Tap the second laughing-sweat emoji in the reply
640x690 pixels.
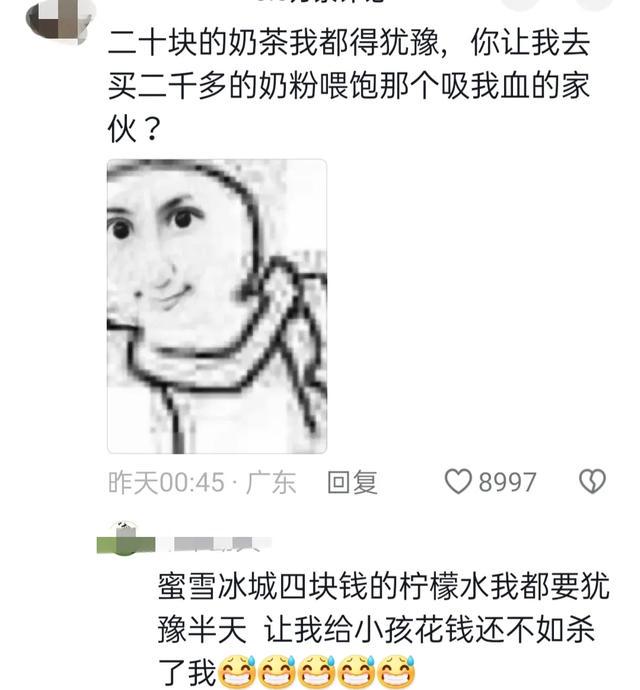coord(277,672)
